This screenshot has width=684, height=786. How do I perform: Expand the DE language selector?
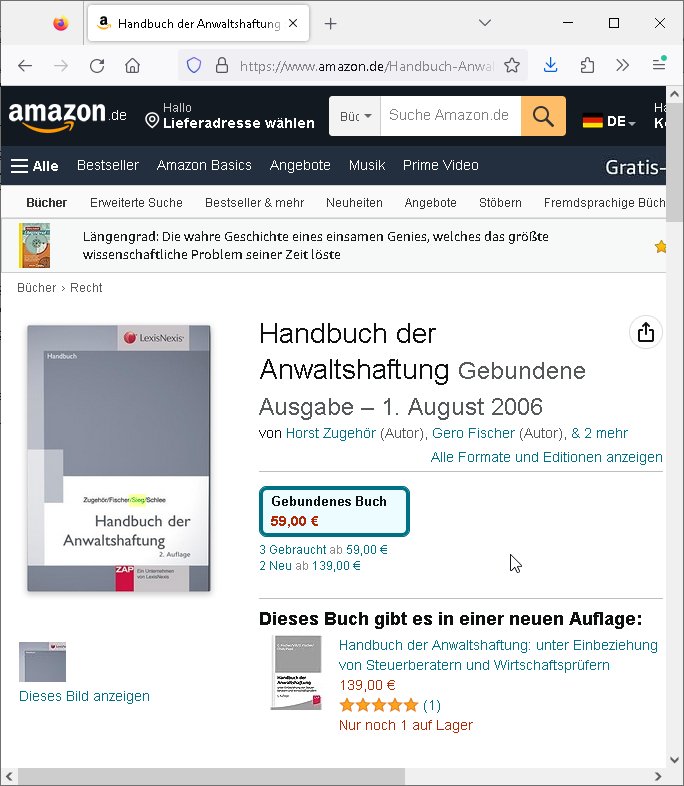[609, 121]
